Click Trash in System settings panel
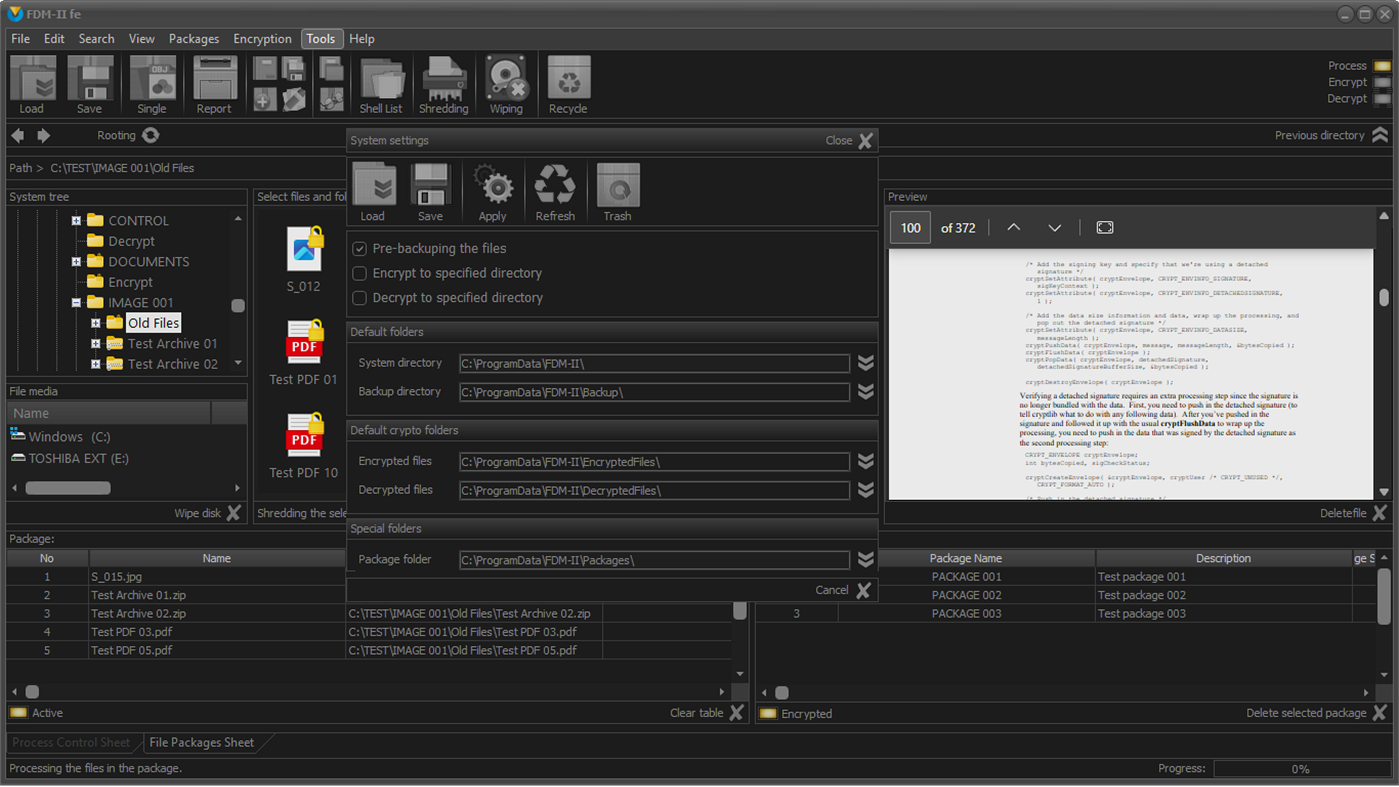The height and width of the screenshot is (787, 1399). 617,192
